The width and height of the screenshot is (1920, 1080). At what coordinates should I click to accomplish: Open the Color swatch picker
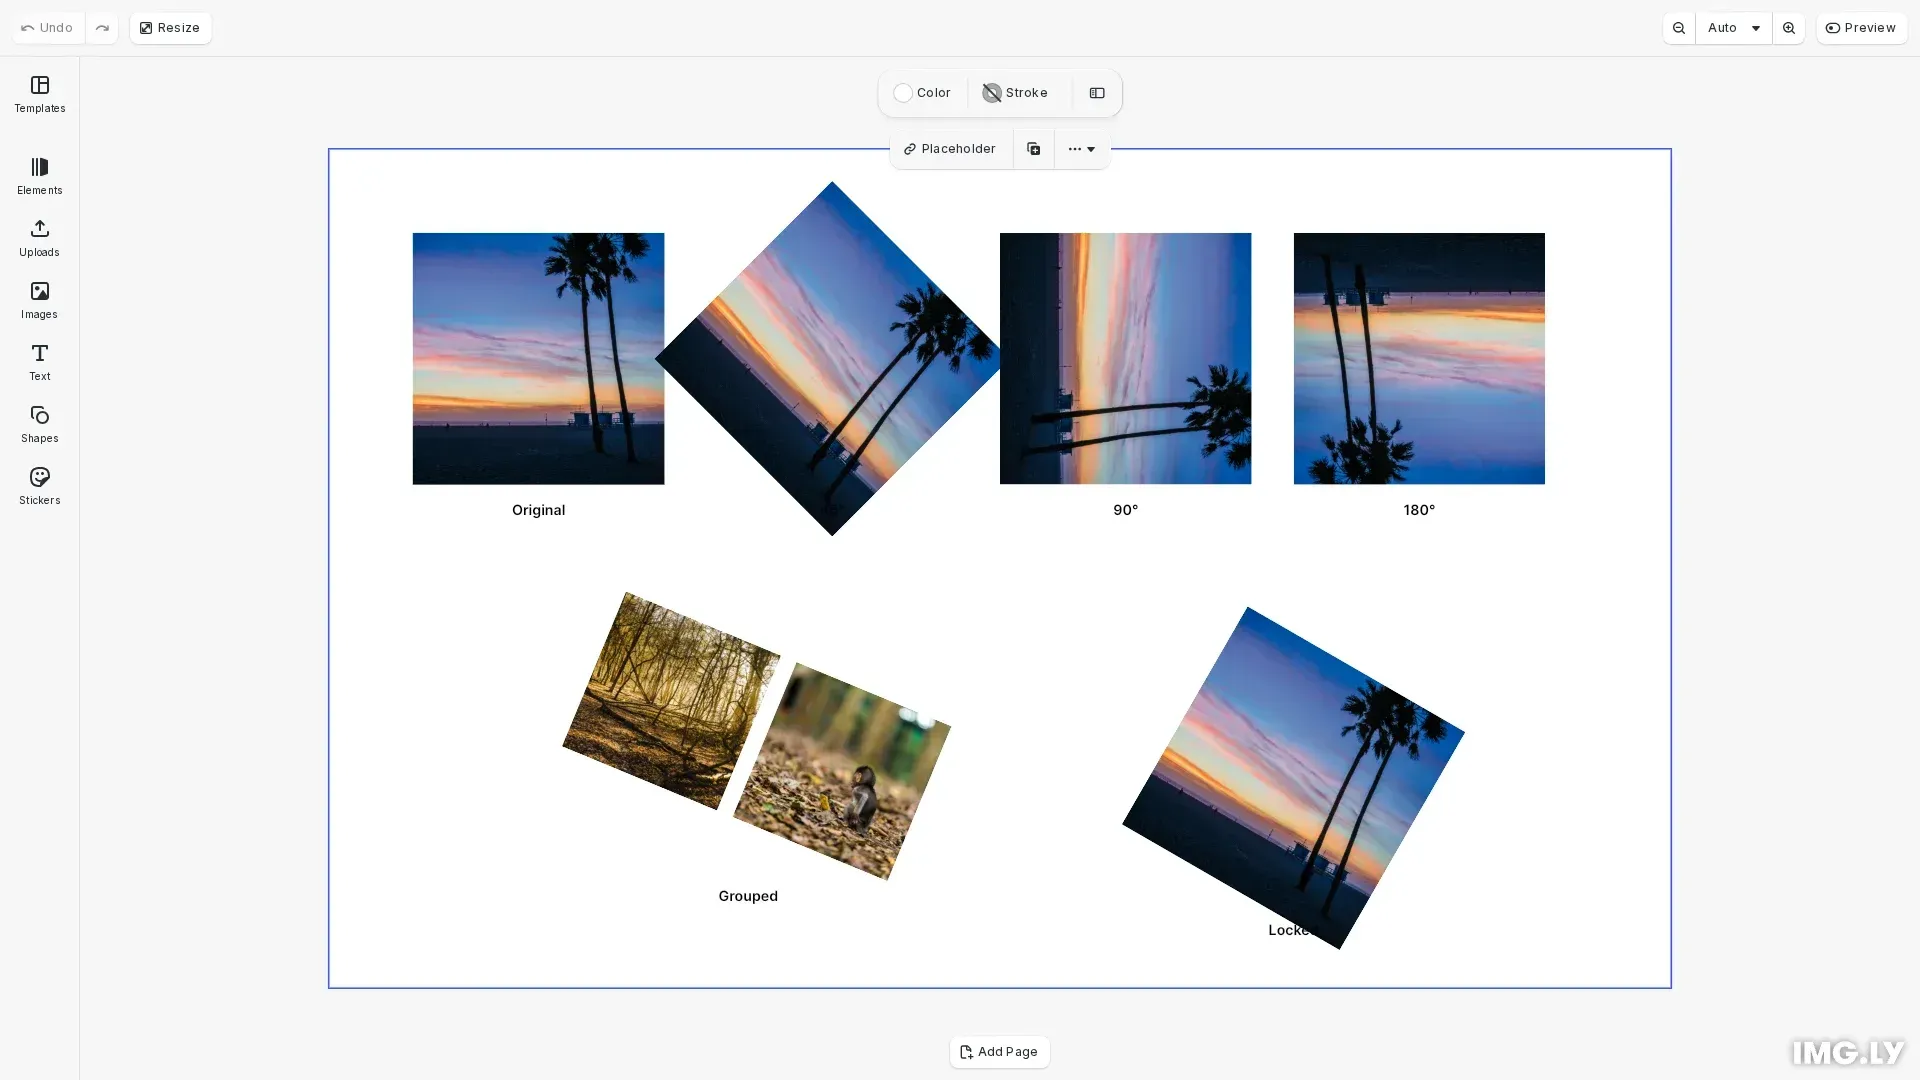922,93
